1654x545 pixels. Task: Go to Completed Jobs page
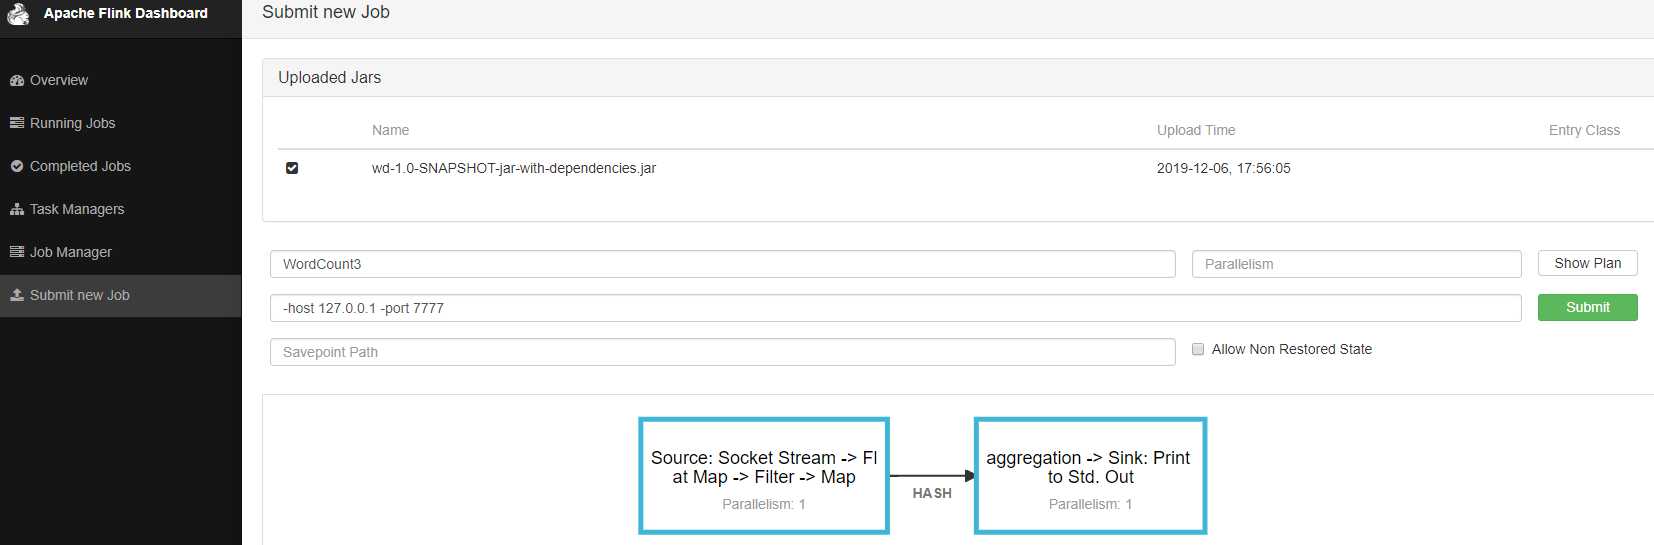[x=80, y=166]
